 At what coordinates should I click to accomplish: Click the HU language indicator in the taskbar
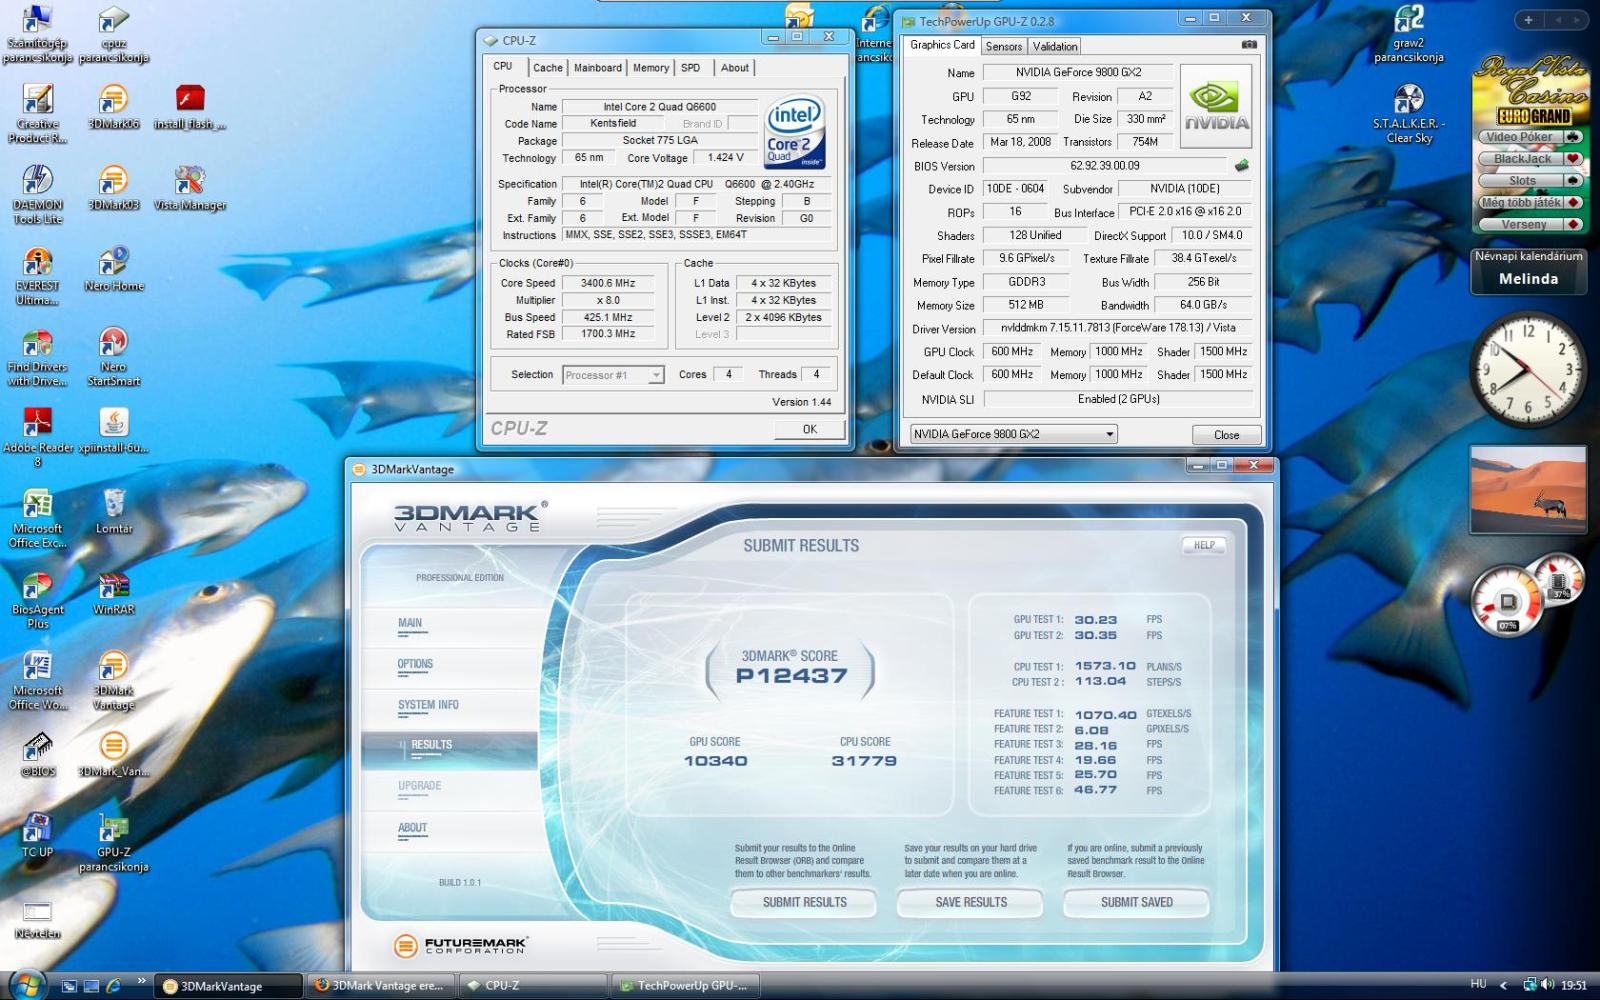[1478, 985]
